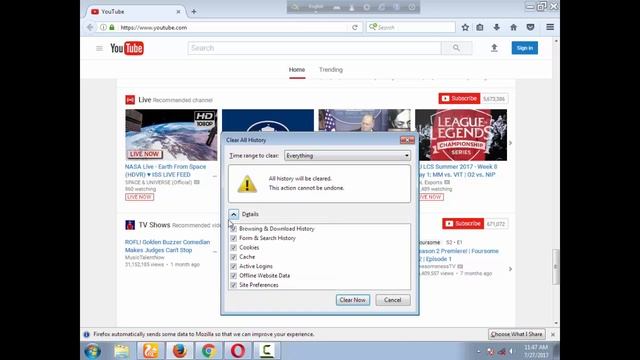Select the YouTube browser tab

point(136,12)
